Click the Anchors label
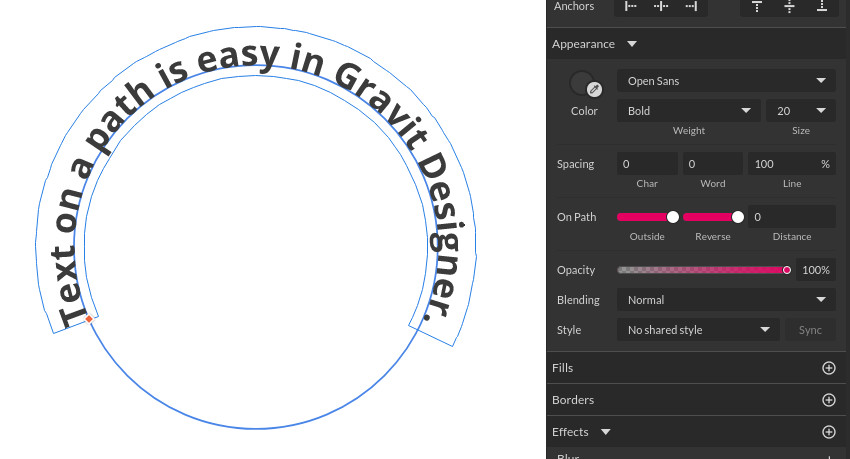The image size is (850, 459). click(574, 7)
